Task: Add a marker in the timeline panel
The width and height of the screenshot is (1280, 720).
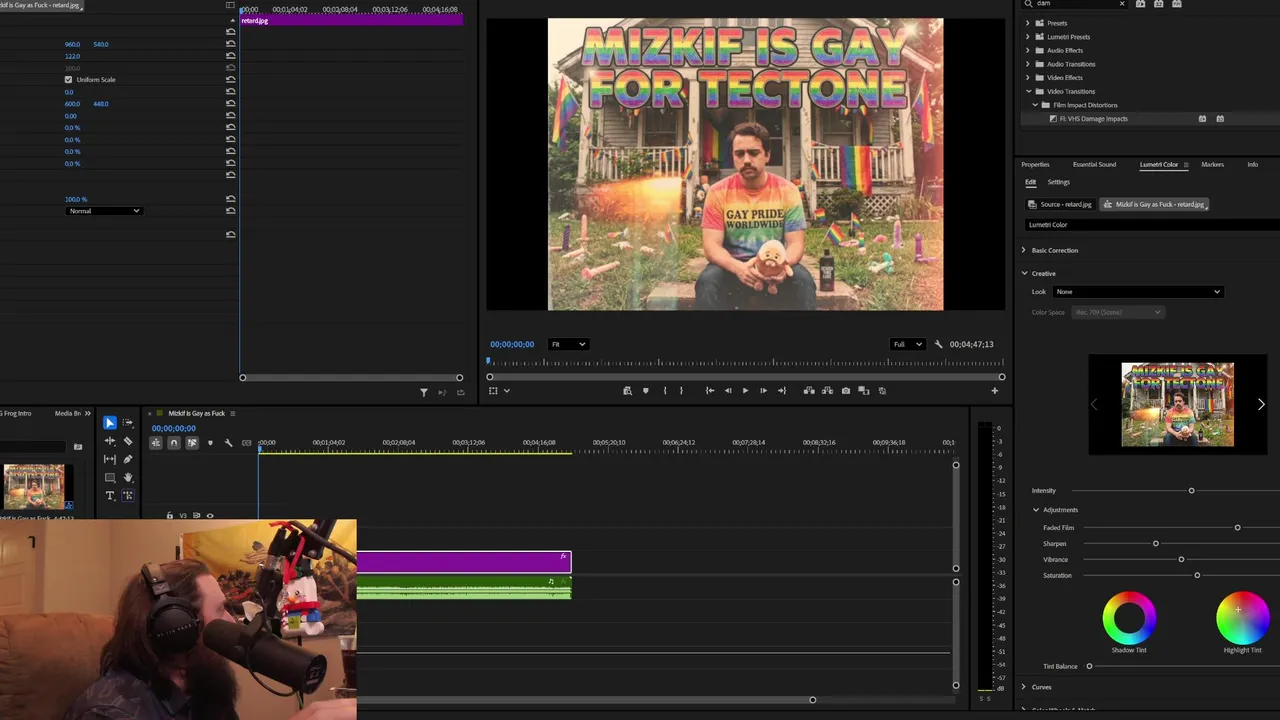Action: [x=210, y=443]
